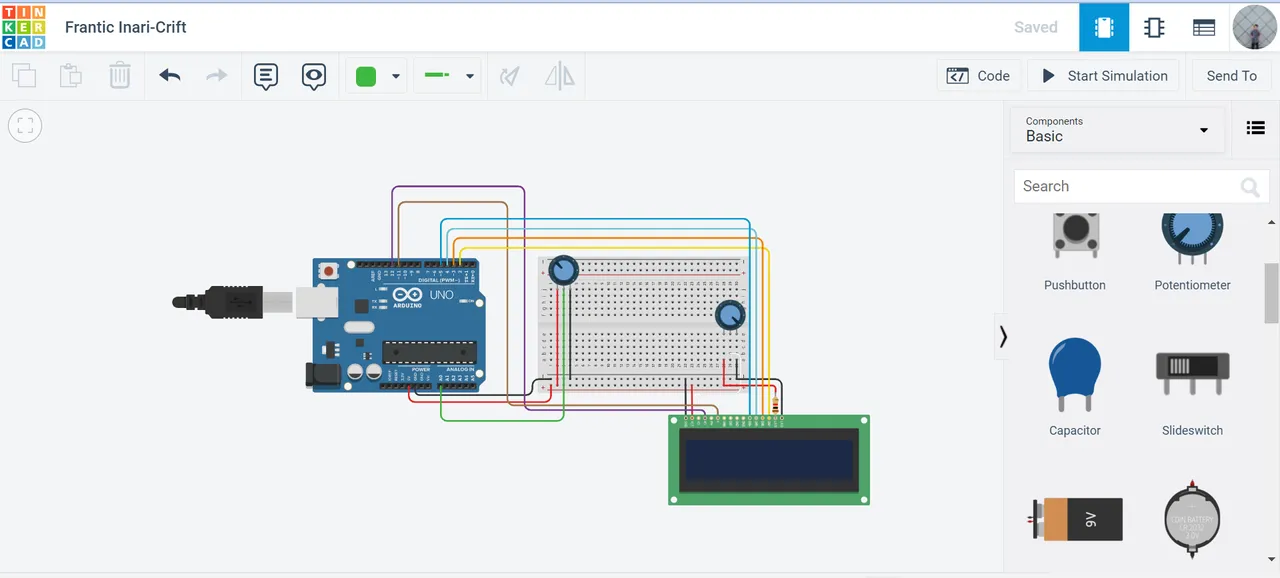Select the coin cell battery component
This screenshot has height=578, width=1280.
click(1192, 520)
